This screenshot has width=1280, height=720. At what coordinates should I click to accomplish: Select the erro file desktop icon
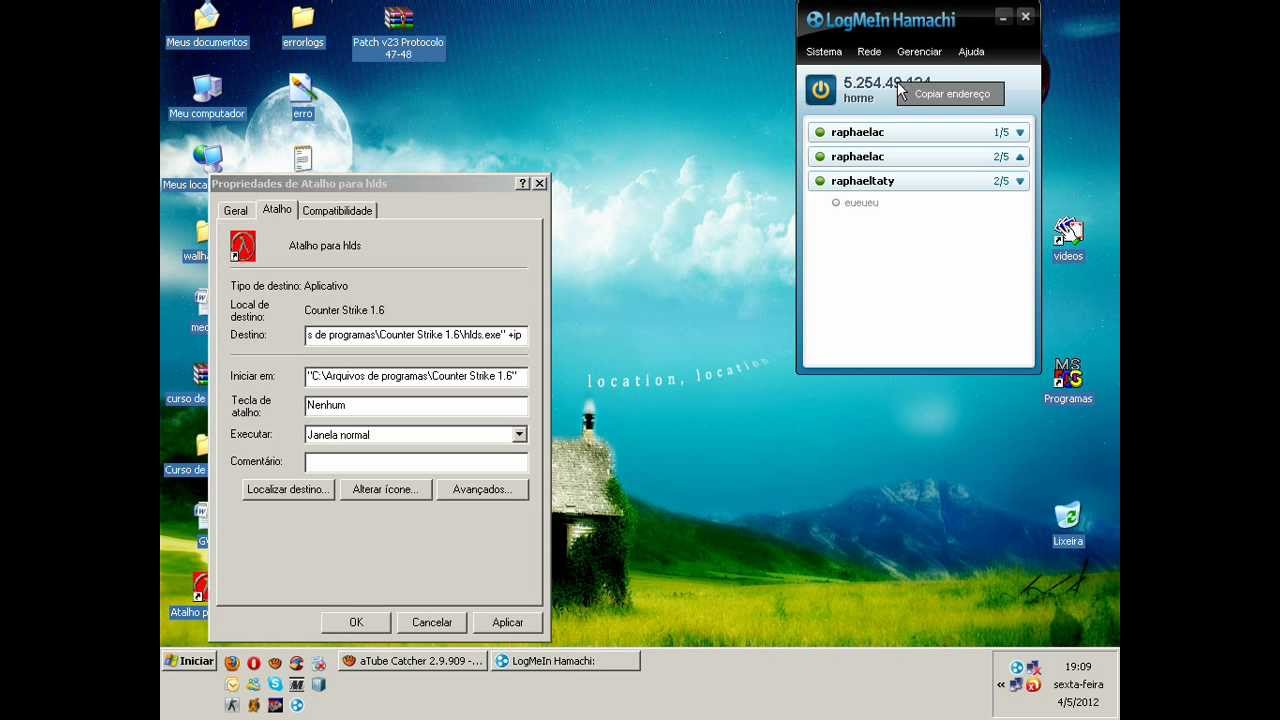303,97
